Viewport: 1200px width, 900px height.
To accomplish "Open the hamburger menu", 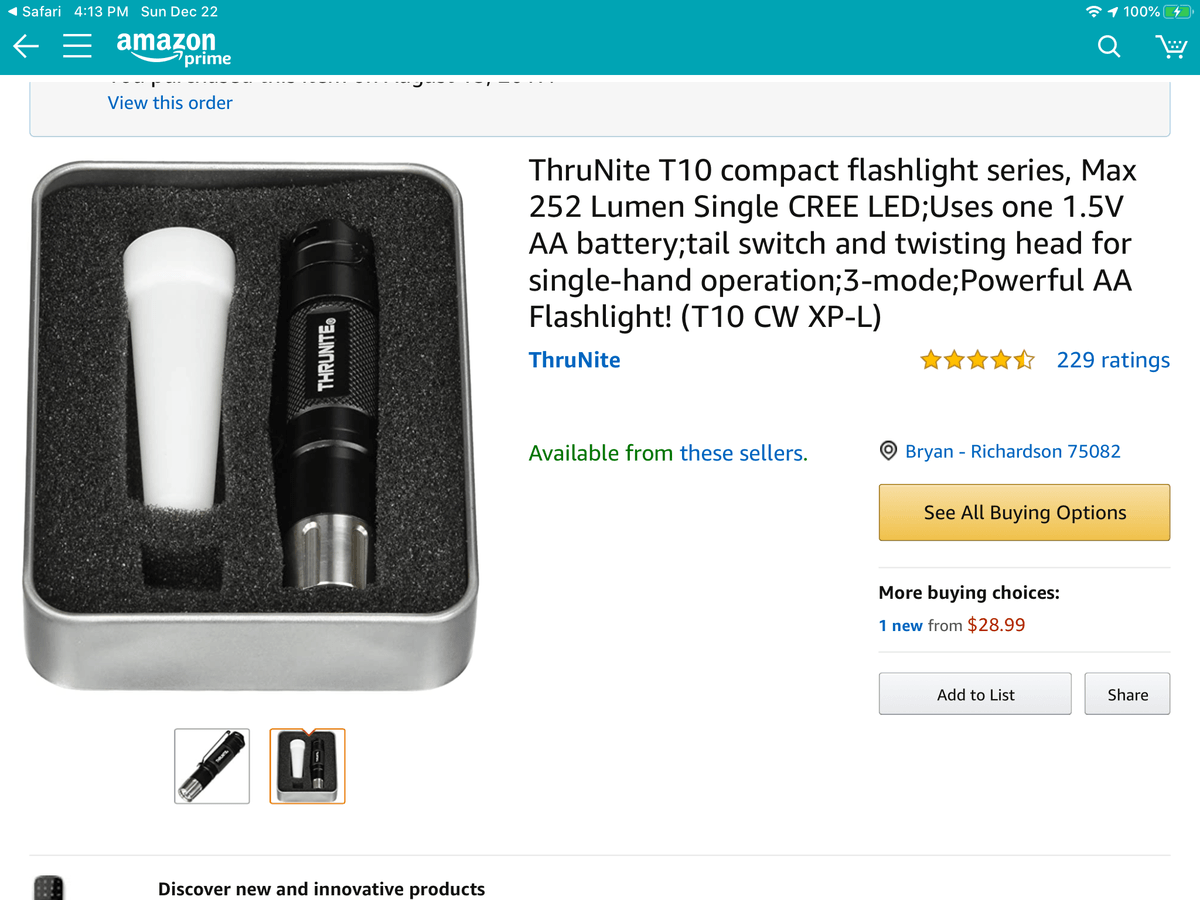I will [x=78, y=46].
